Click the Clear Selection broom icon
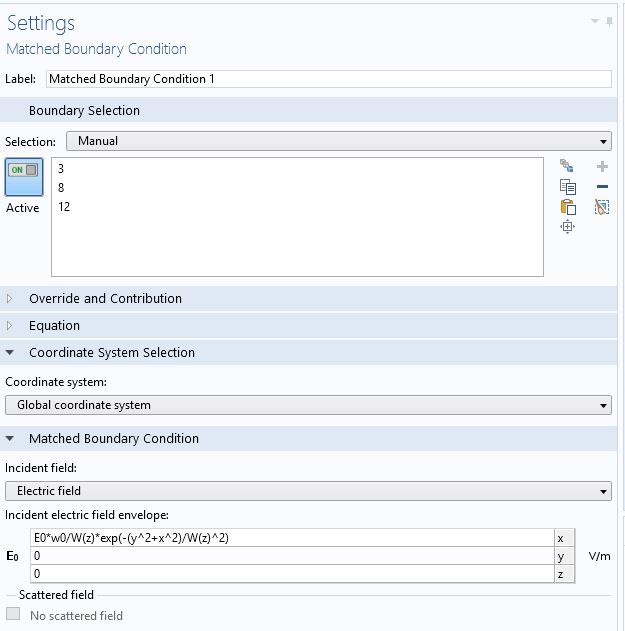Viewport: 625px width, 631px height. [x=602, y=207]
